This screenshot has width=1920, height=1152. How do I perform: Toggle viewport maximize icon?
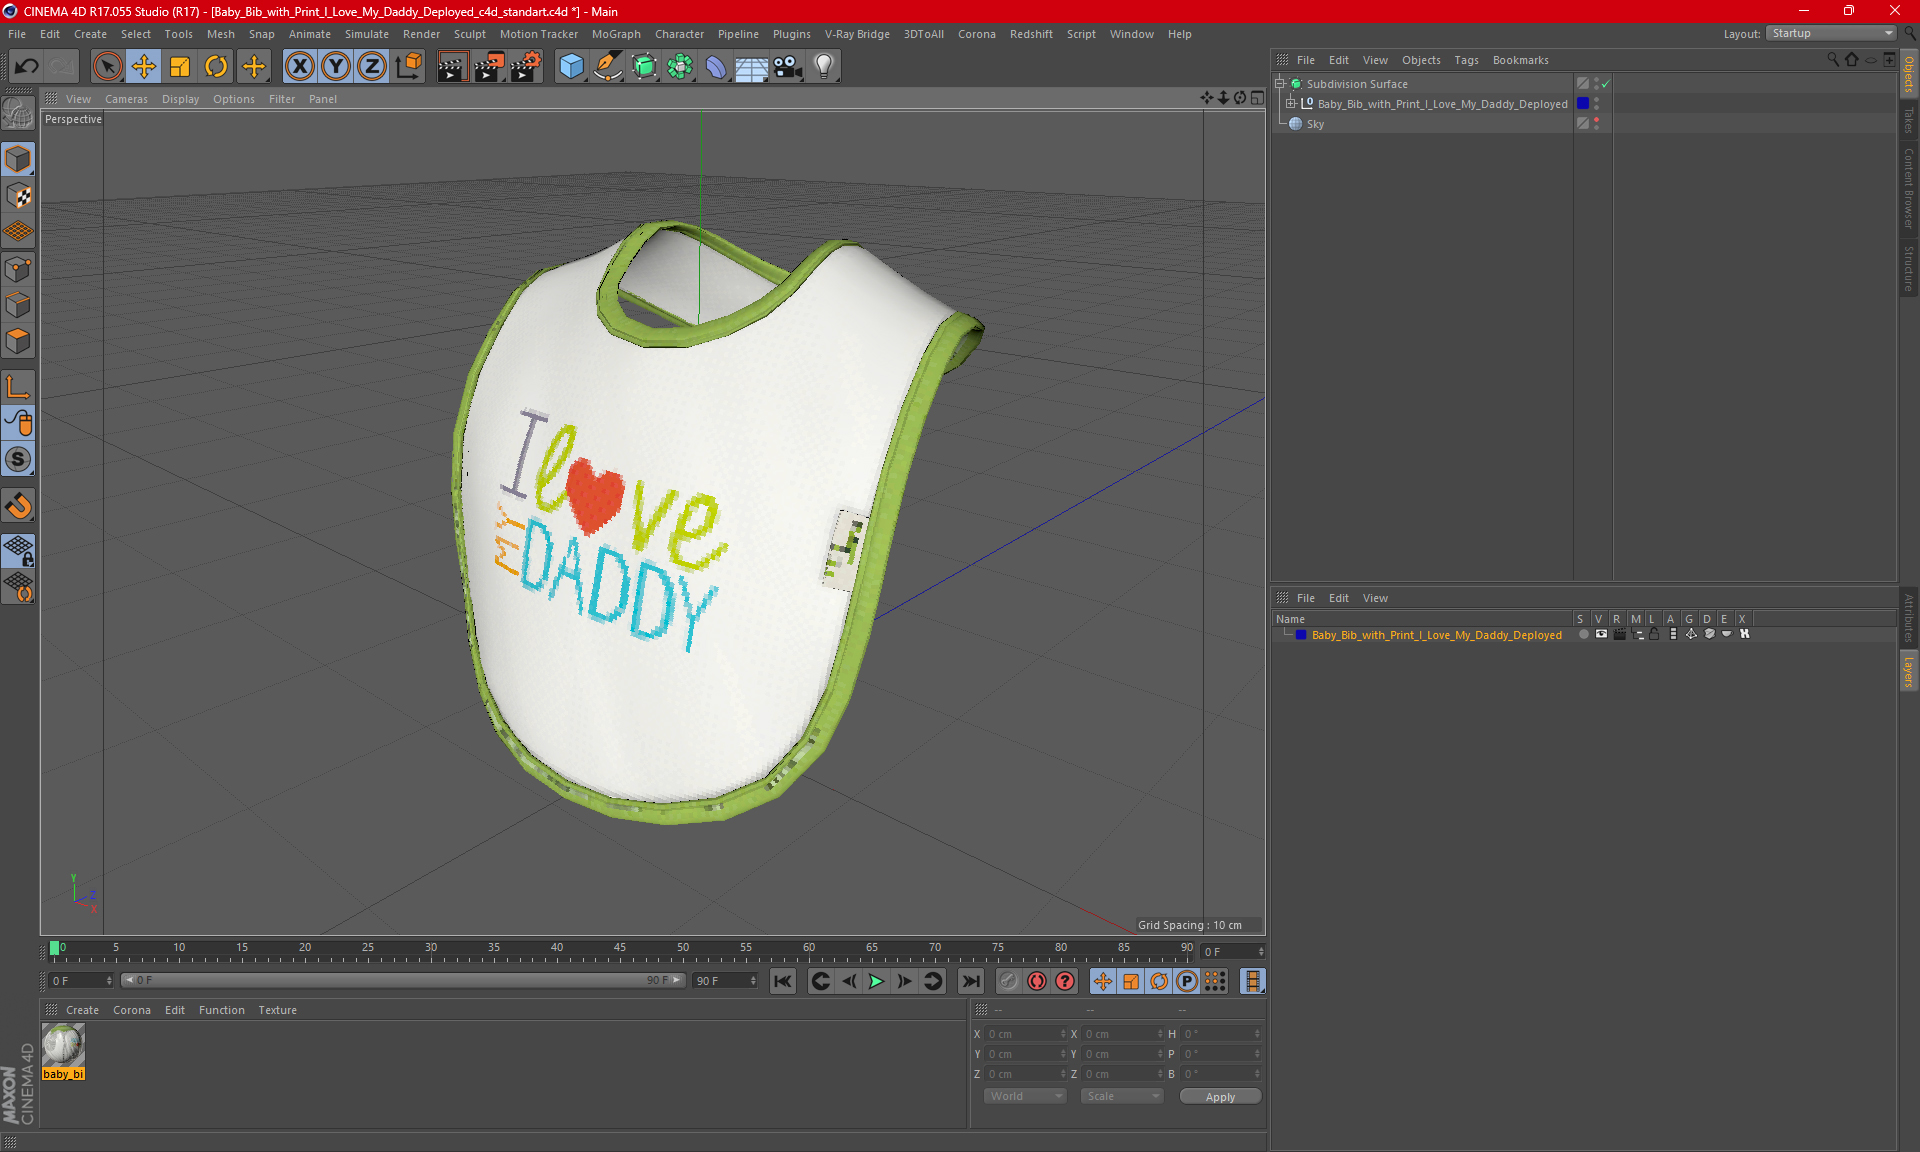click(1257, 98)
